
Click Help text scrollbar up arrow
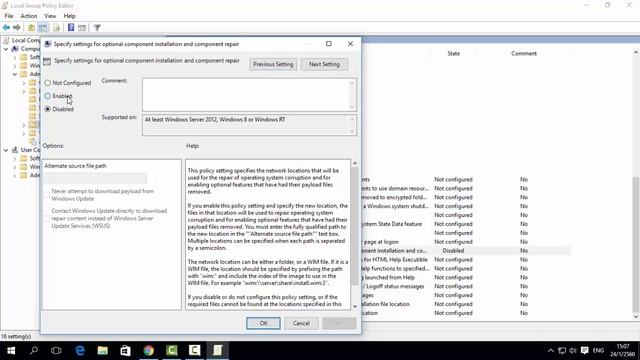(355, 164)
